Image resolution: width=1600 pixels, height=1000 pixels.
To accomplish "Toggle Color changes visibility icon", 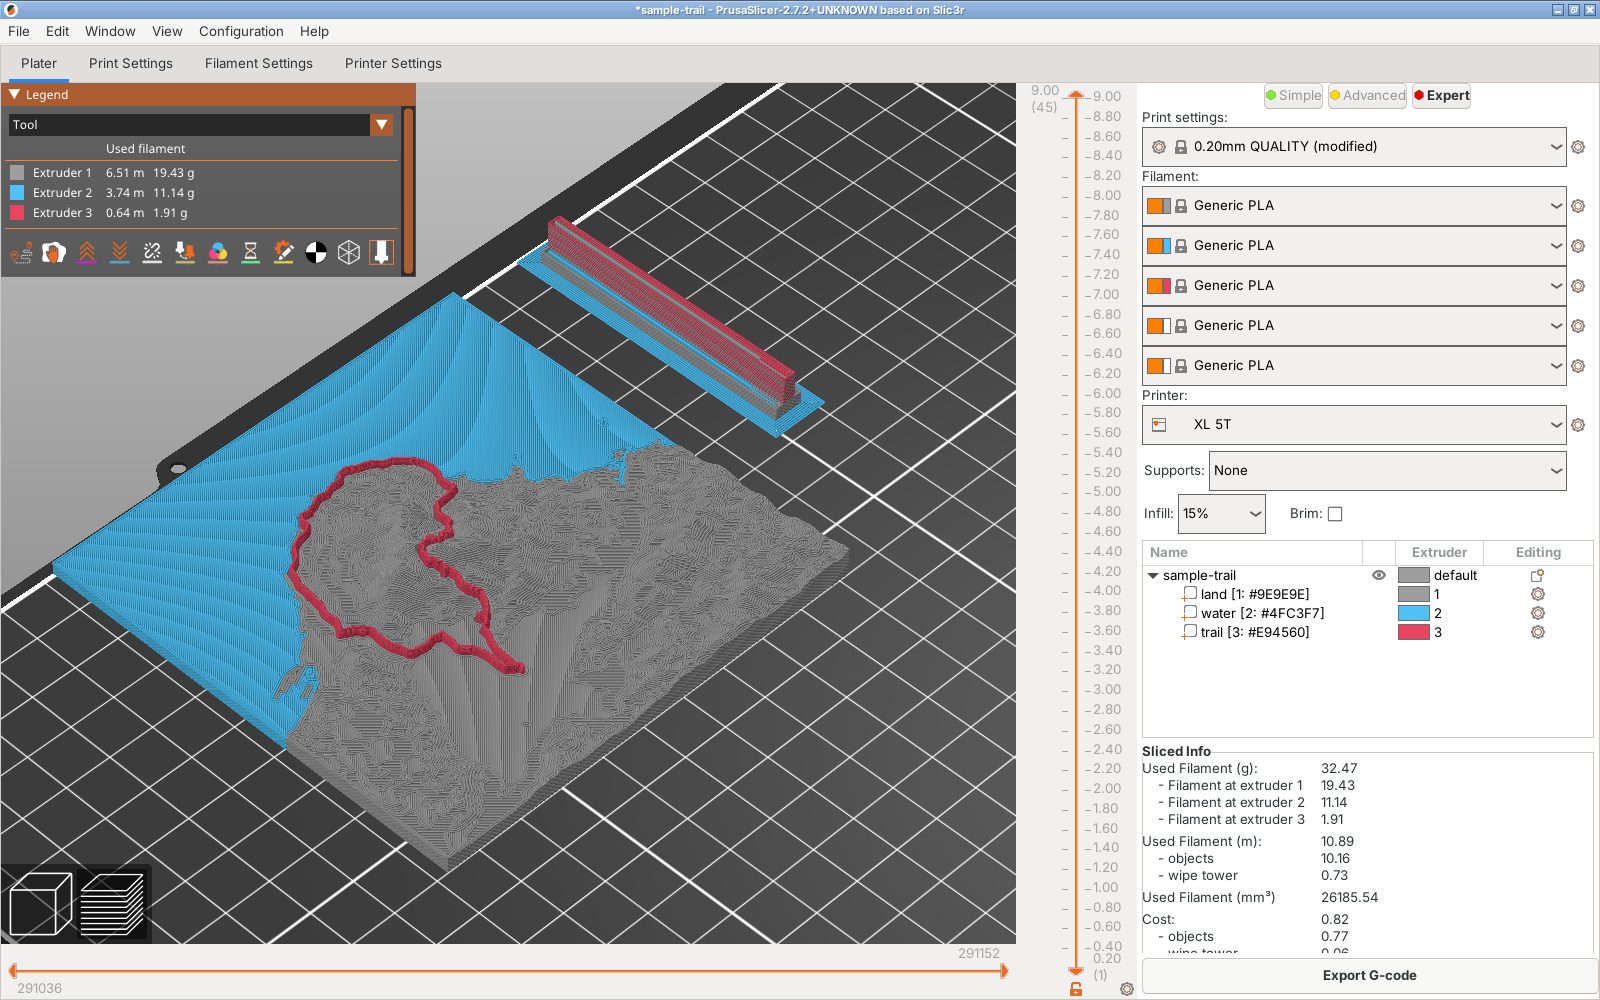I will pyautogui.click(x=218, y=252).
